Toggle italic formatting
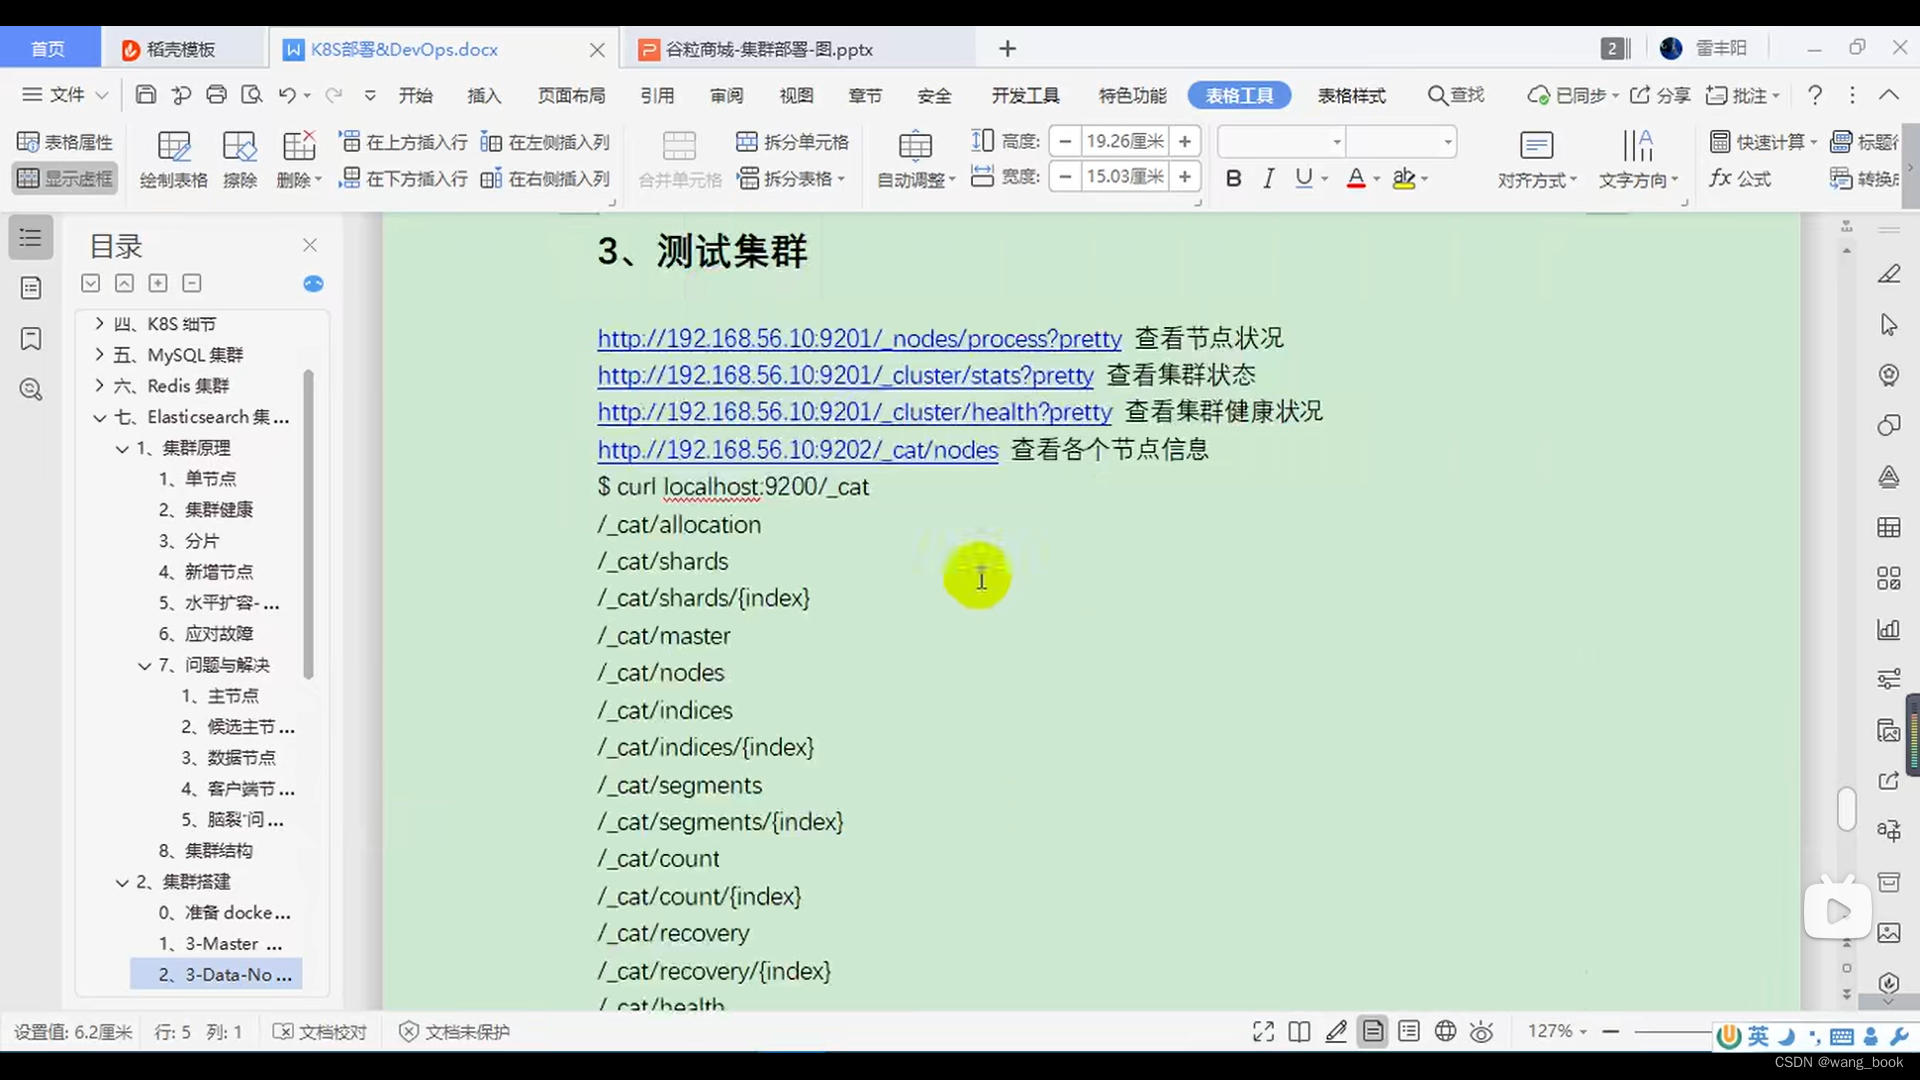This screenshot has width=1920, height=1080. (1267, 177)
